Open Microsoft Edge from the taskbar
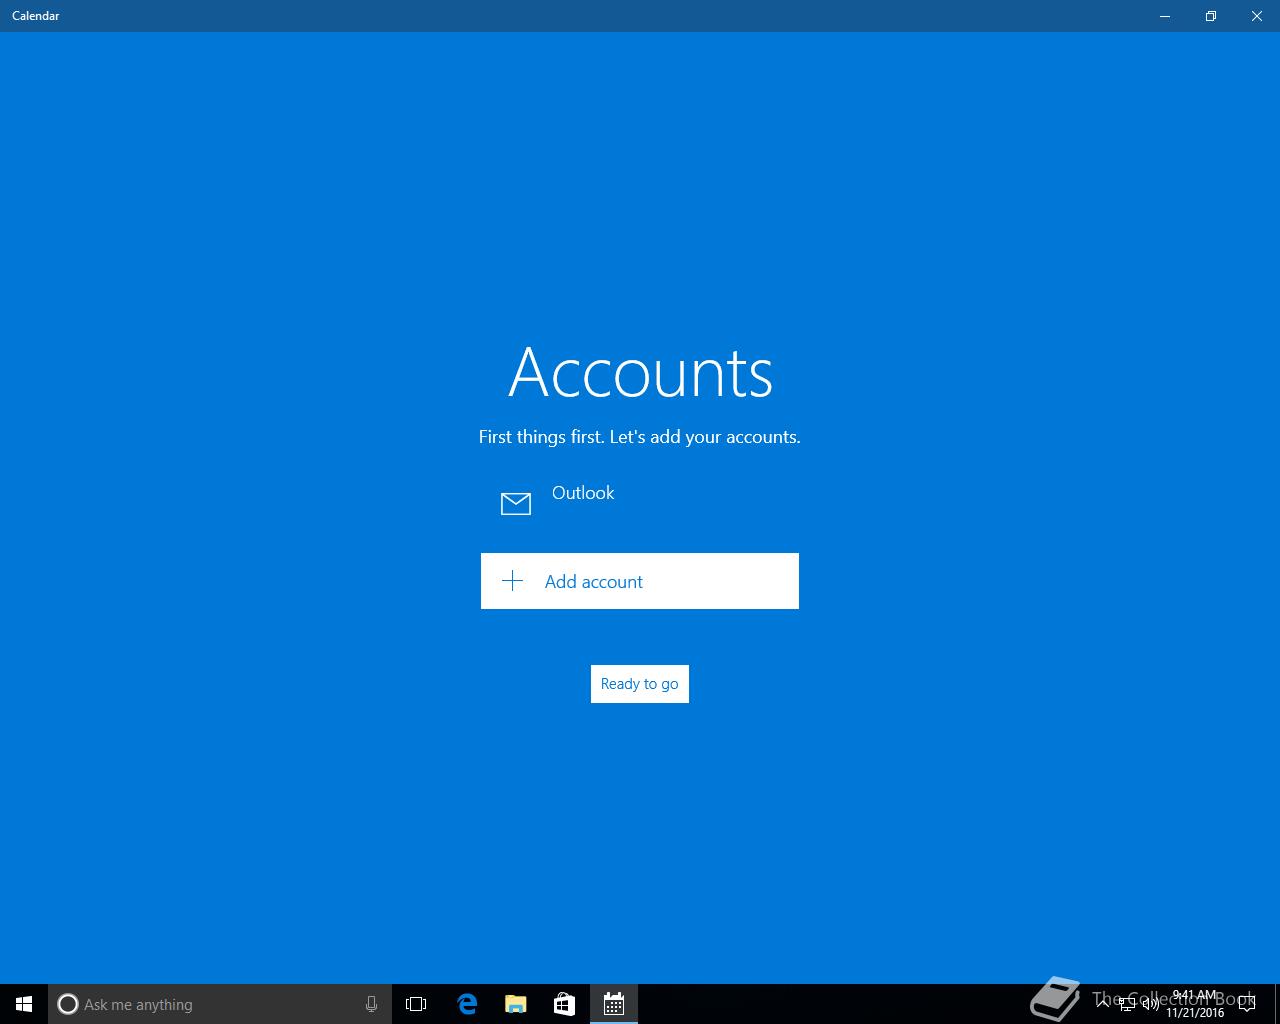 click(467, 1004)
